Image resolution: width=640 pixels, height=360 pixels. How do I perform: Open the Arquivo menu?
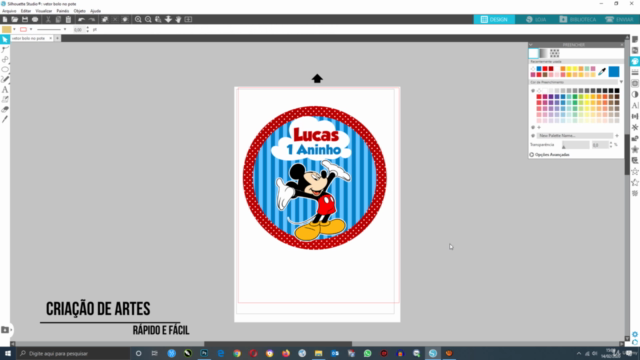[x=9, y=11]
